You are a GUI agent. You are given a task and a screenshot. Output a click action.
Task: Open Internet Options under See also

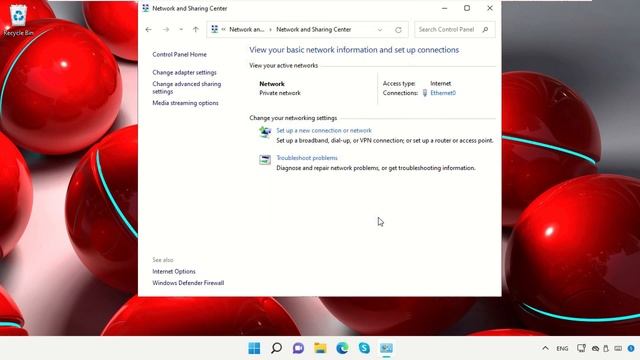pos(174,271)
